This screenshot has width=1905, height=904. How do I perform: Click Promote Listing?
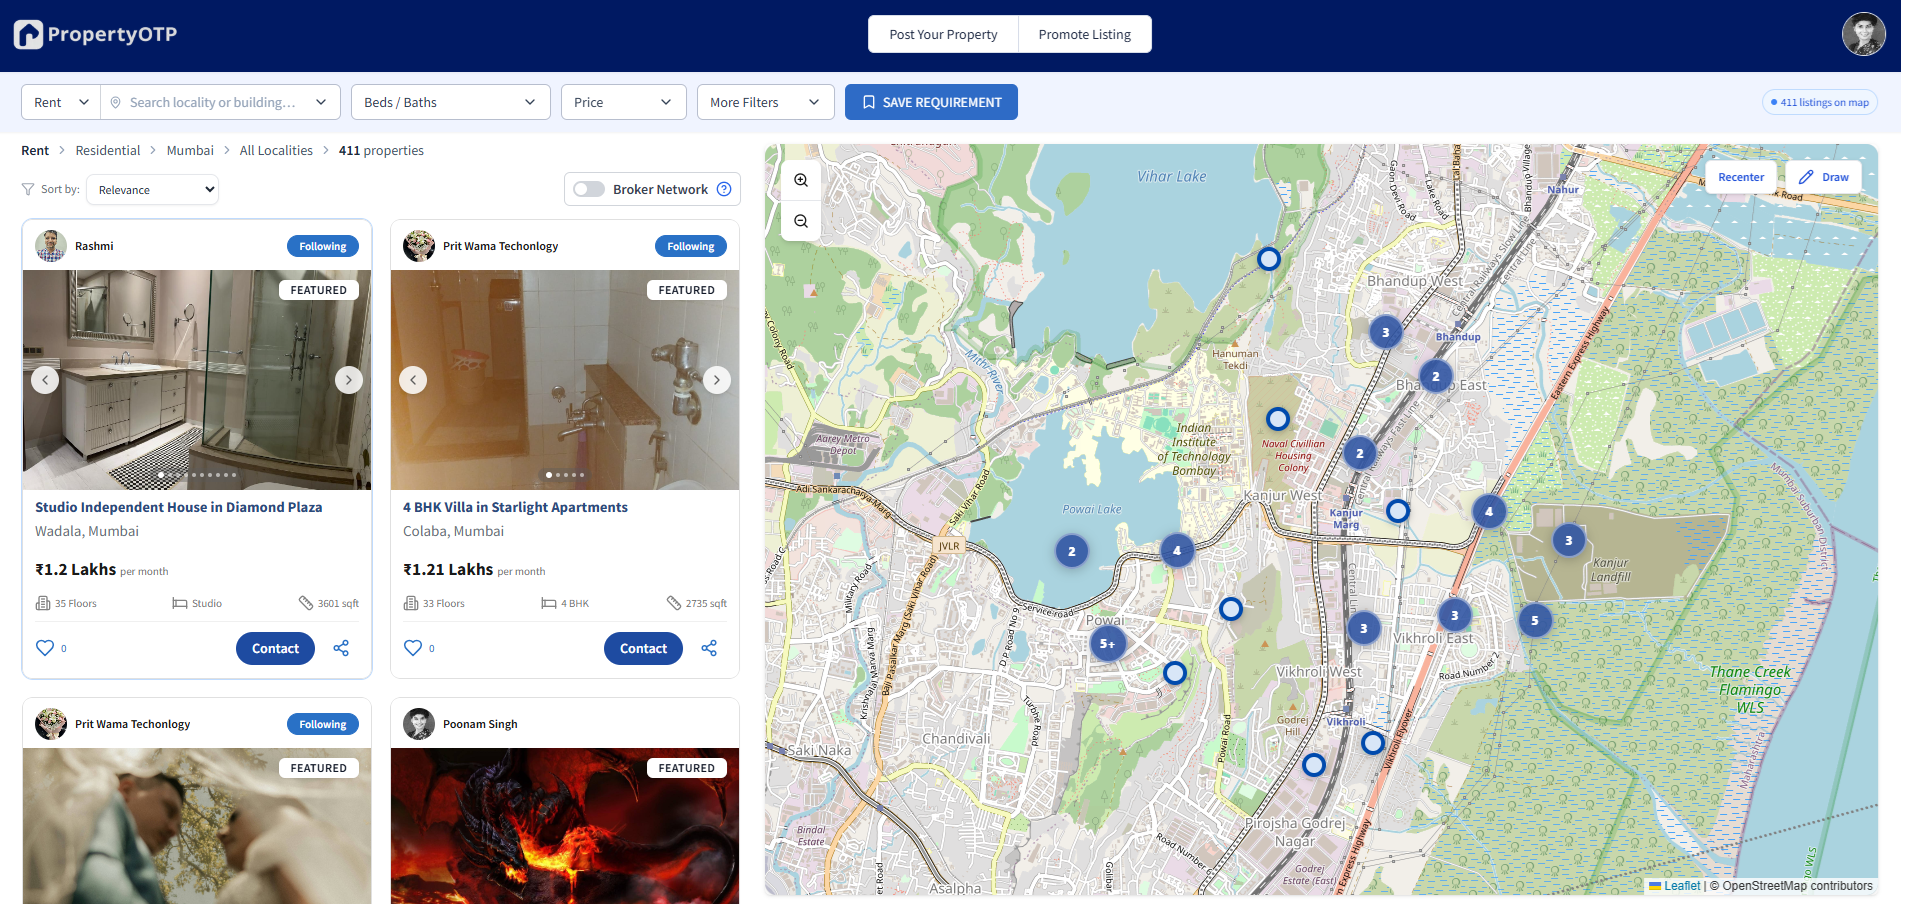tap(1085, 34)
